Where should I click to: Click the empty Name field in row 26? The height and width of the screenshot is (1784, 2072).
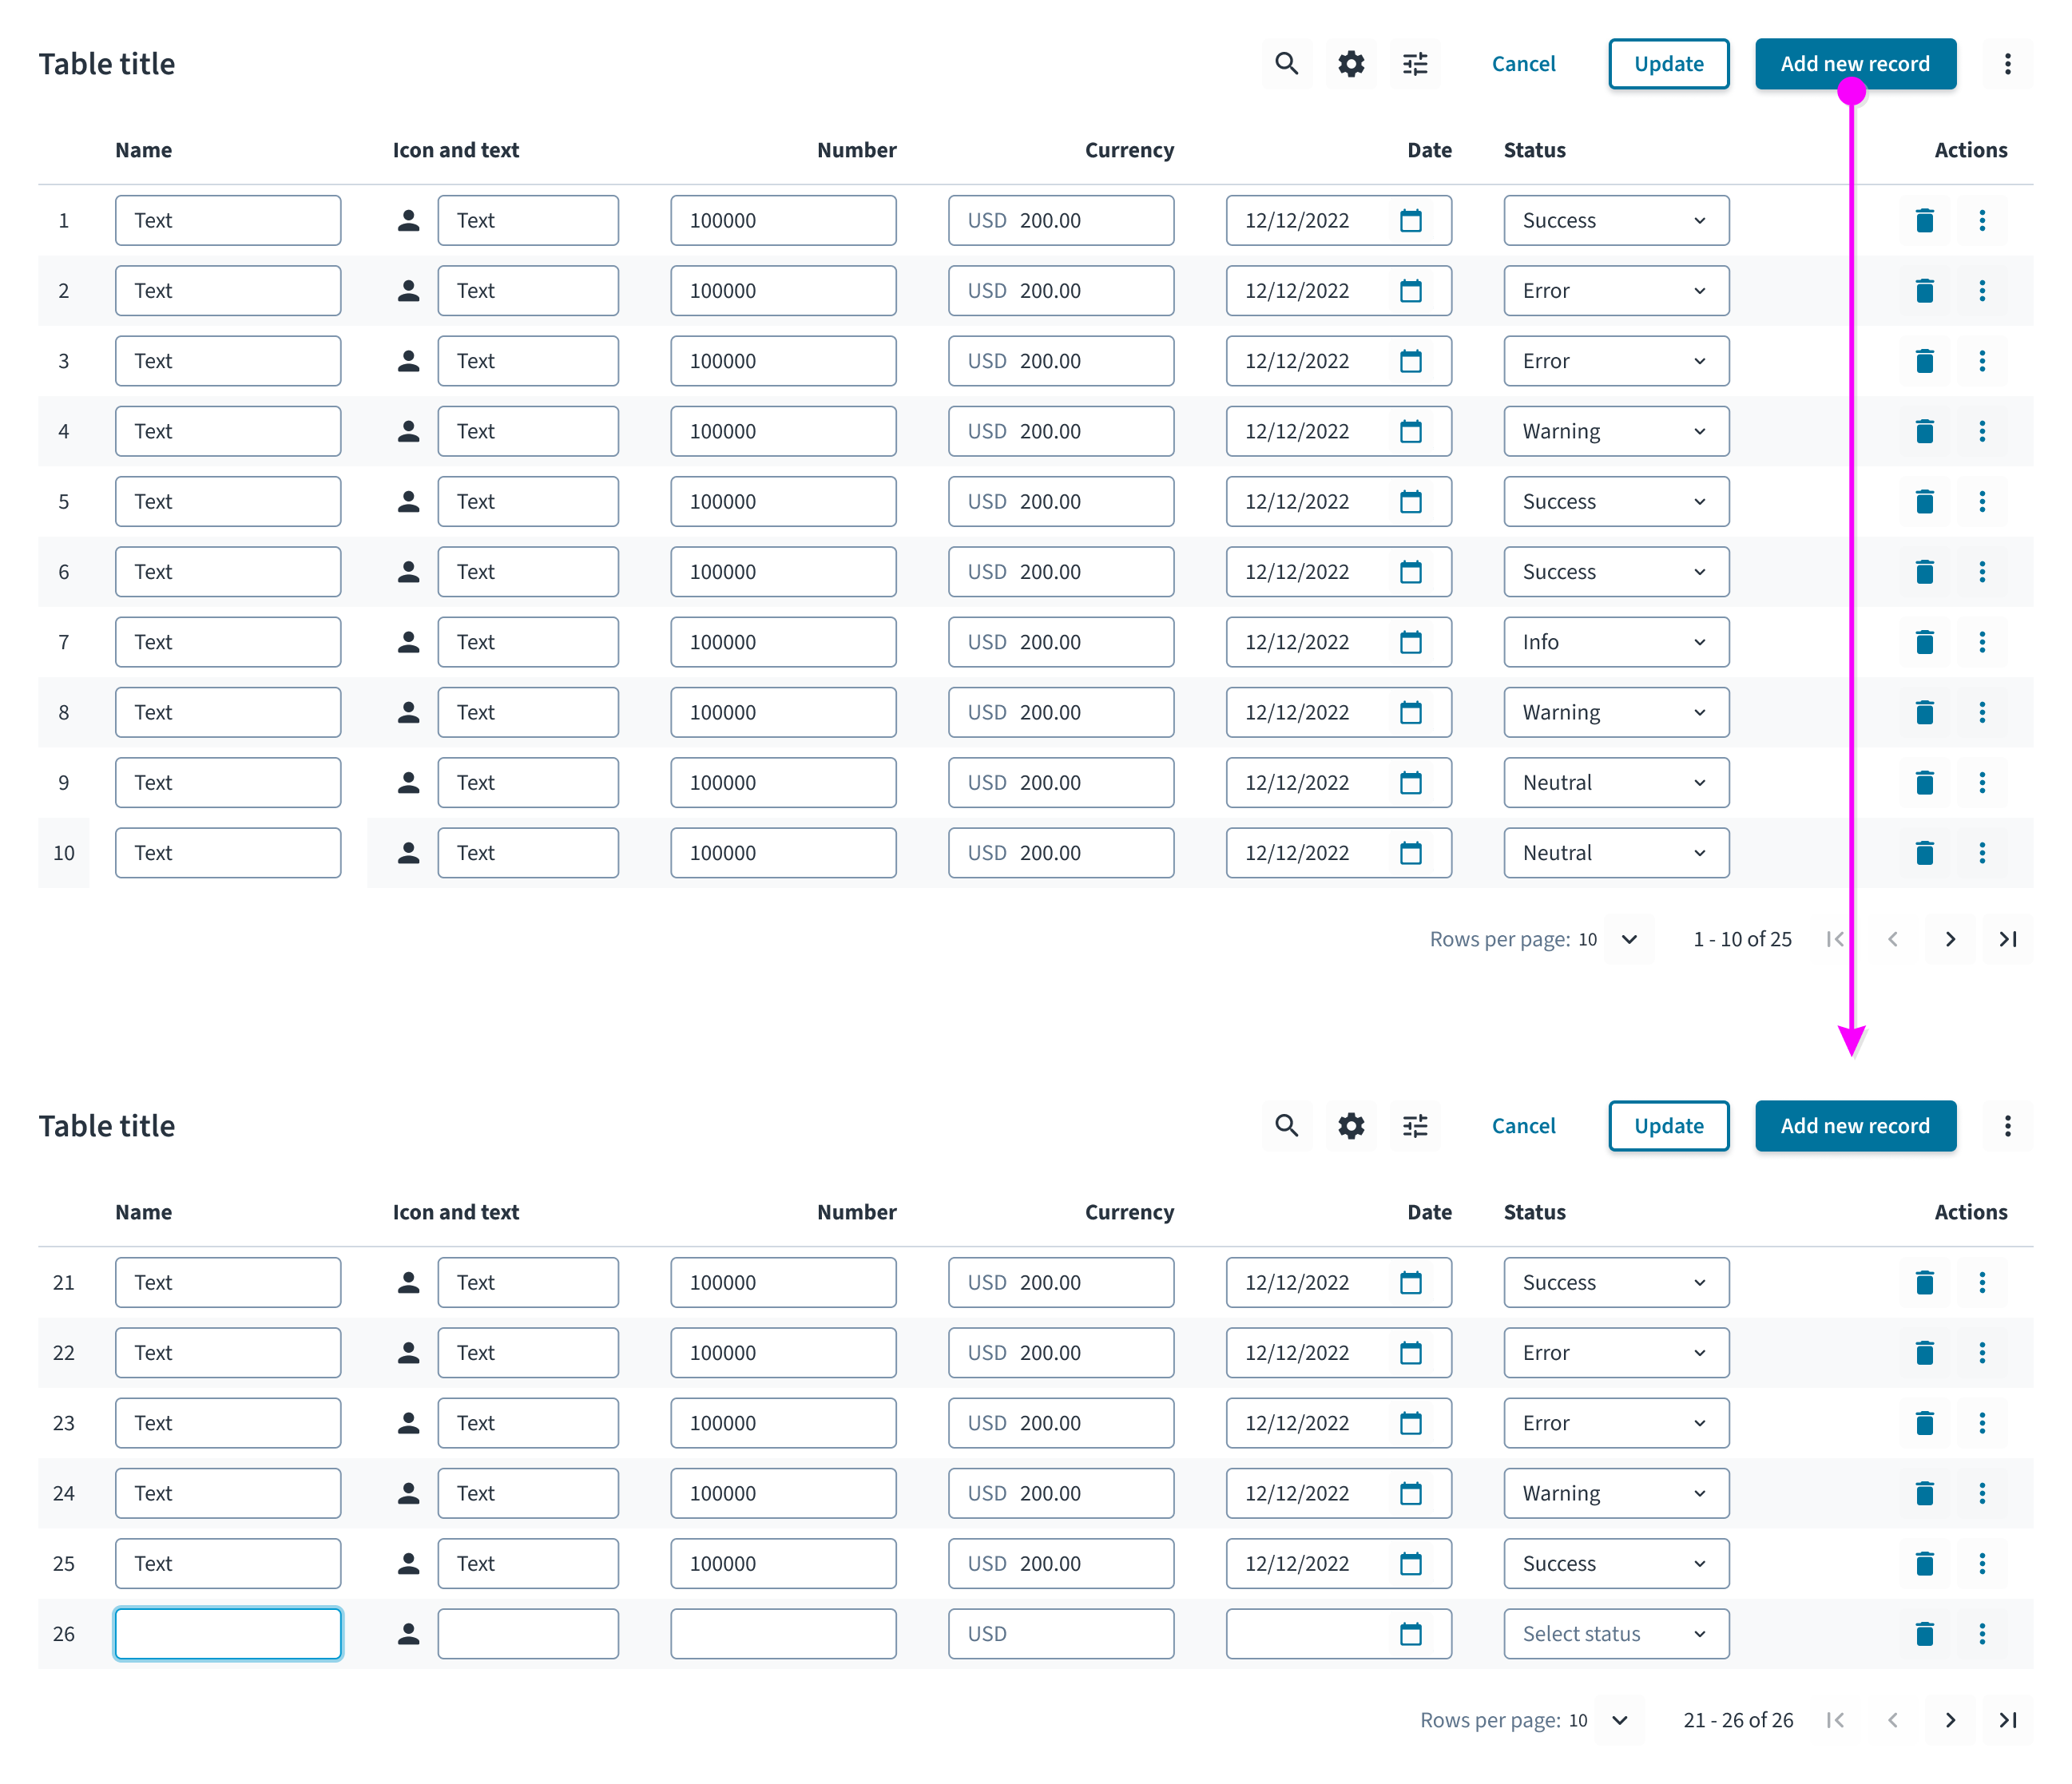pos(228,1634)
